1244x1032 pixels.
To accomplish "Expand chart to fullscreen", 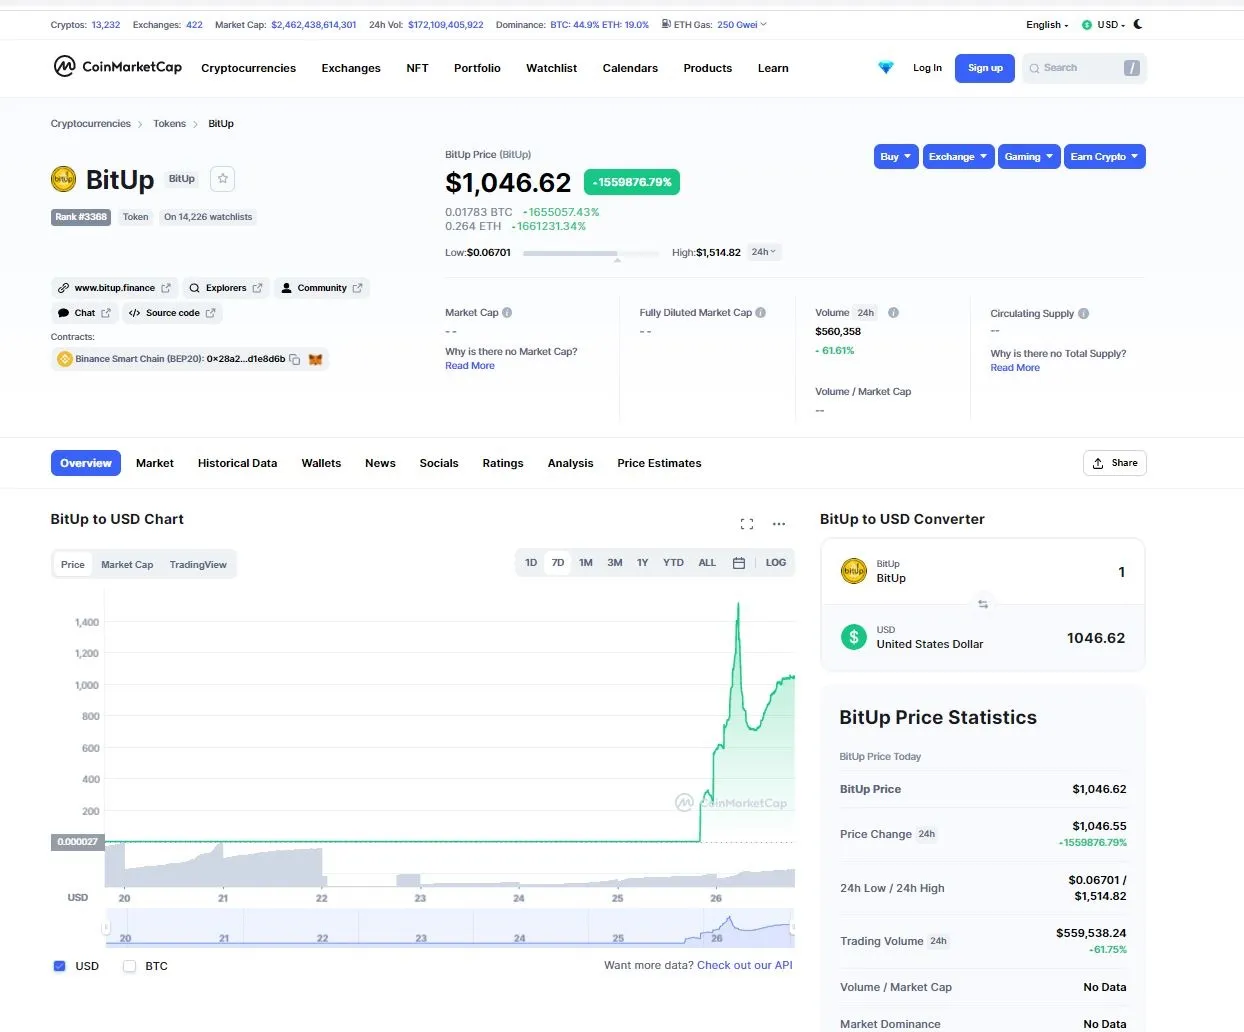I will pos(746,523).
